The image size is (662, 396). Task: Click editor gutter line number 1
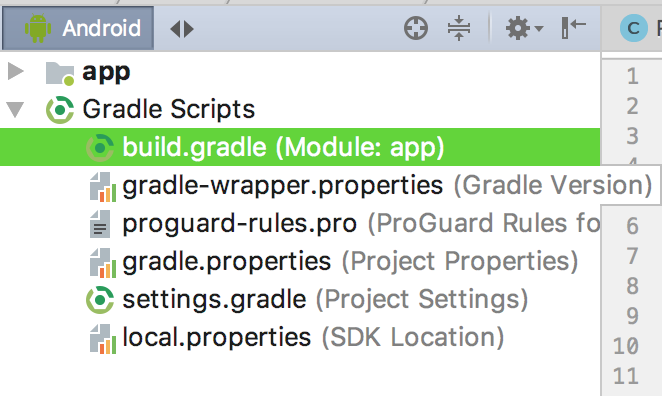coord(632,76)
